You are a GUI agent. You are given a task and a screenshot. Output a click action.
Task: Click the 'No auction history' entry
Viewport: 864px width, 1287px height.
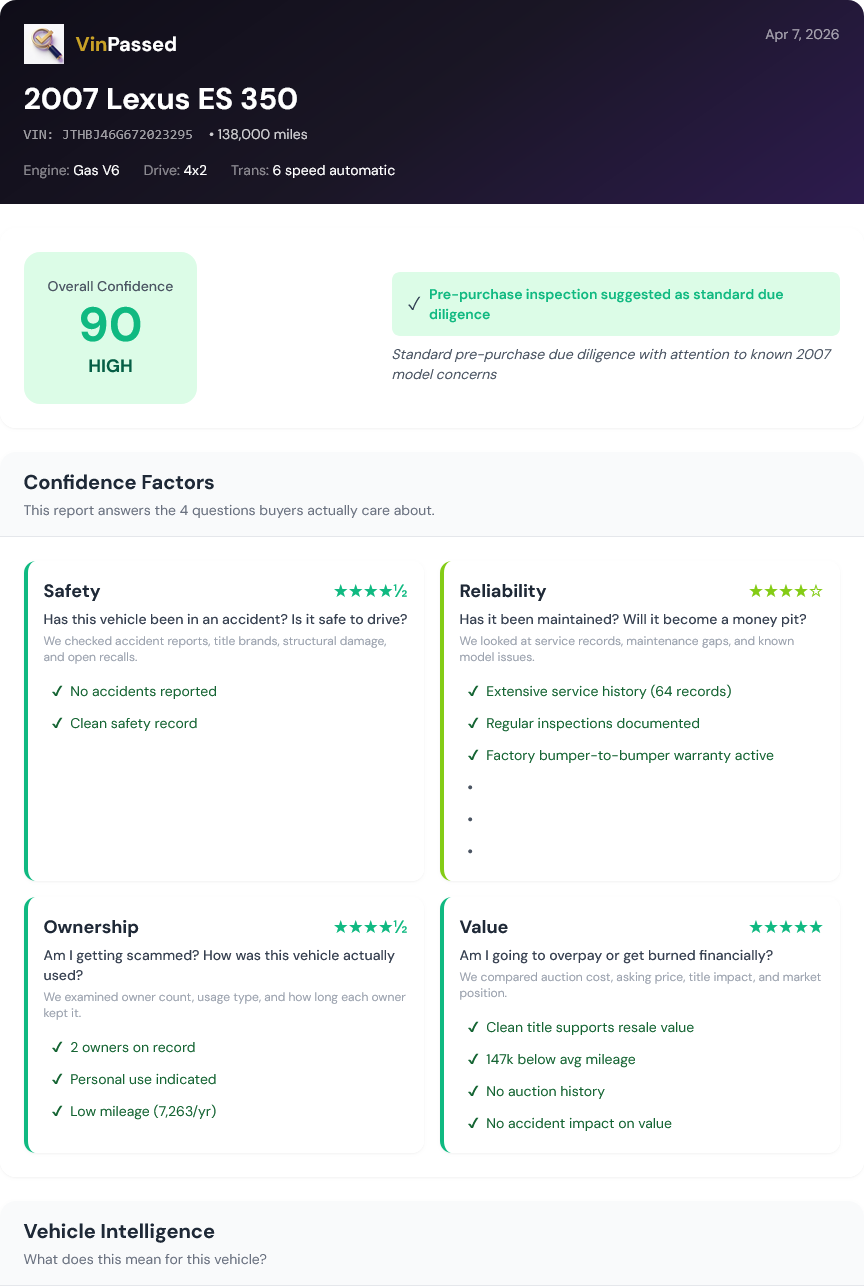coord(545,1091)
